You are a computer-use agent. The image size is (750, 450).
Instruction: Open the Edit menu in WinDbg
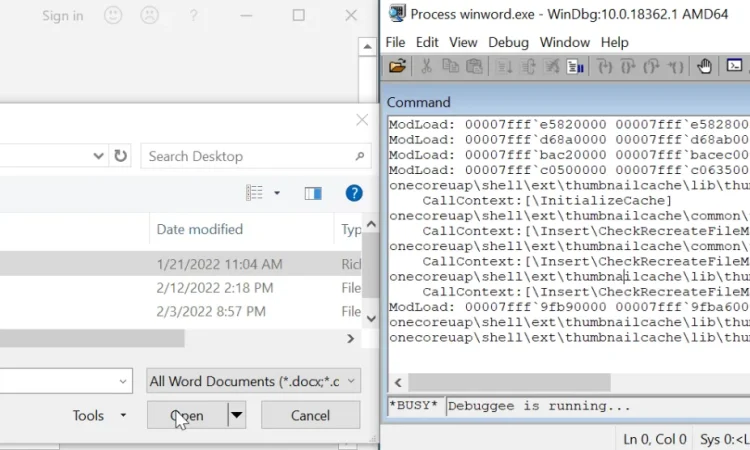coord(427,42)
